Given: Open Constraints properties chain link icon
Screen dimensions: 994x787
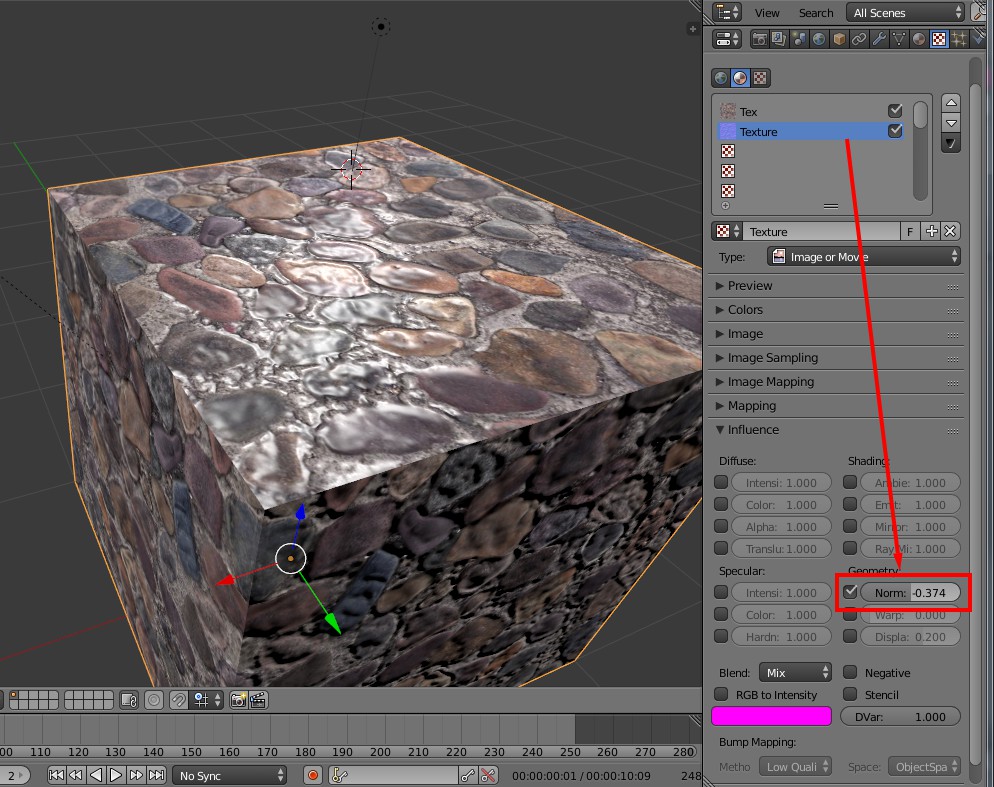Looking at the screenshot, I should click(859, 40).
